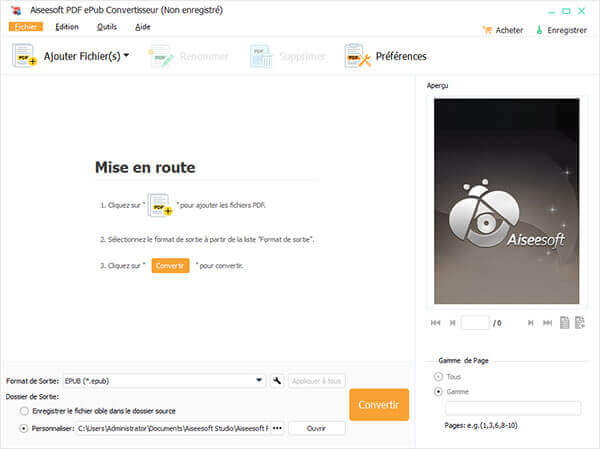Screen dimensions: 600x449
Task: Expand the Format de Sortie dropdown
Action: point(259,381)
